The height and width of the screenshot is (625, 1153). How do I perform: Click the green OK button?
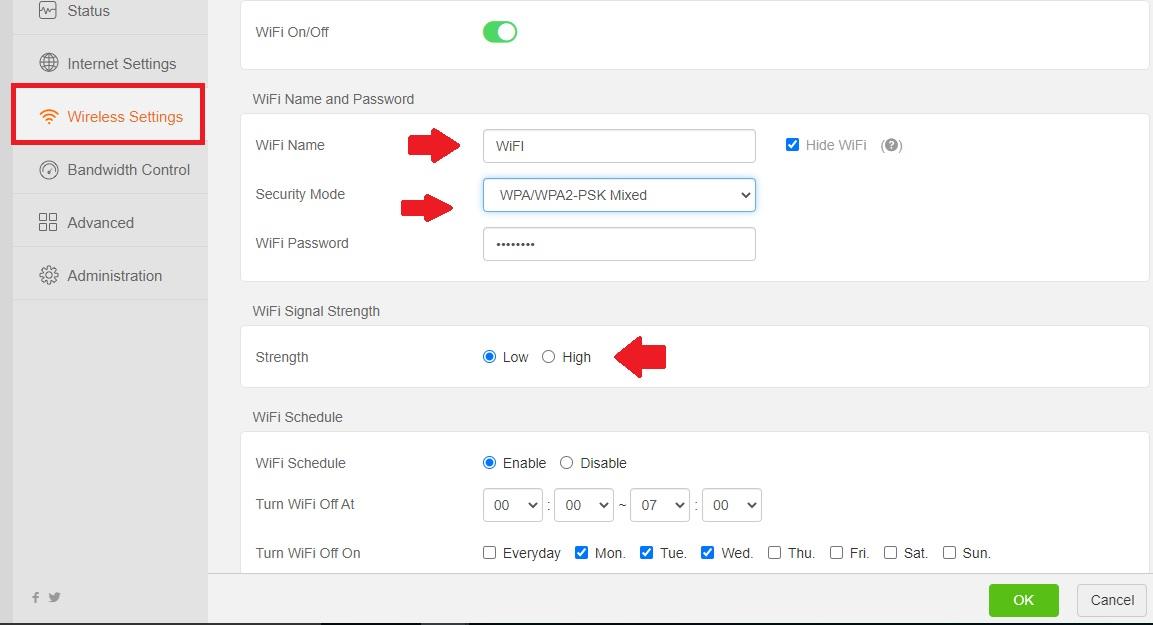(x=1024, y=600)
